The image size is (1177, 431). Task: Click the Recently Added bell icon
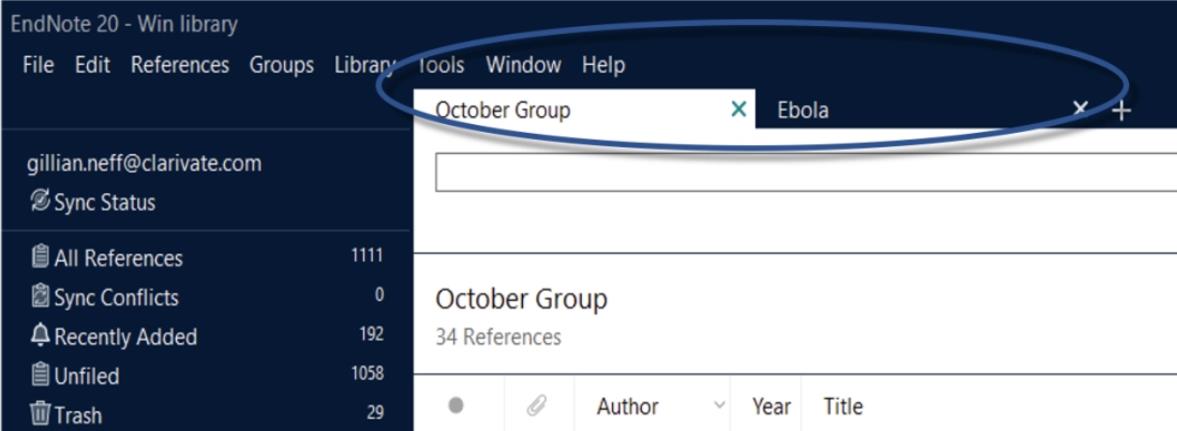[40, 335]
